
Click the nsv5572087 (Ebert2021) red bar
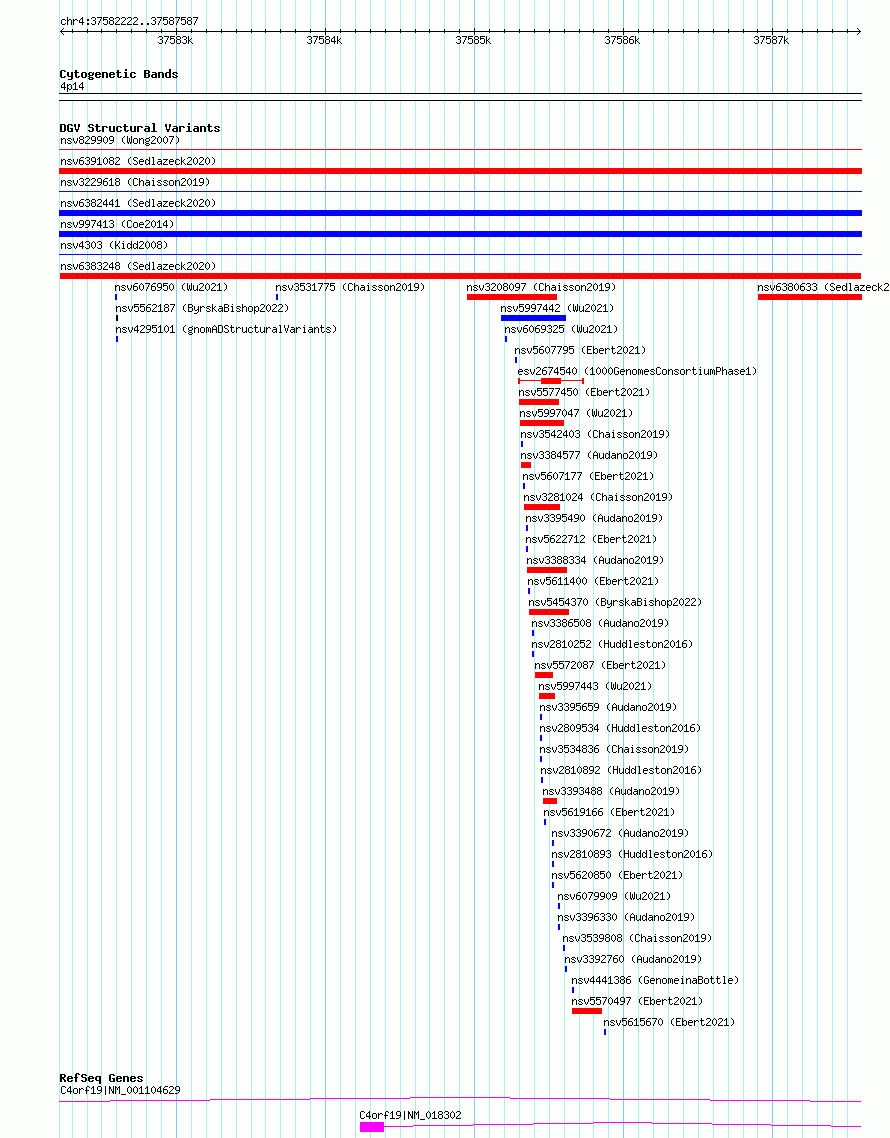pos(544,675)
